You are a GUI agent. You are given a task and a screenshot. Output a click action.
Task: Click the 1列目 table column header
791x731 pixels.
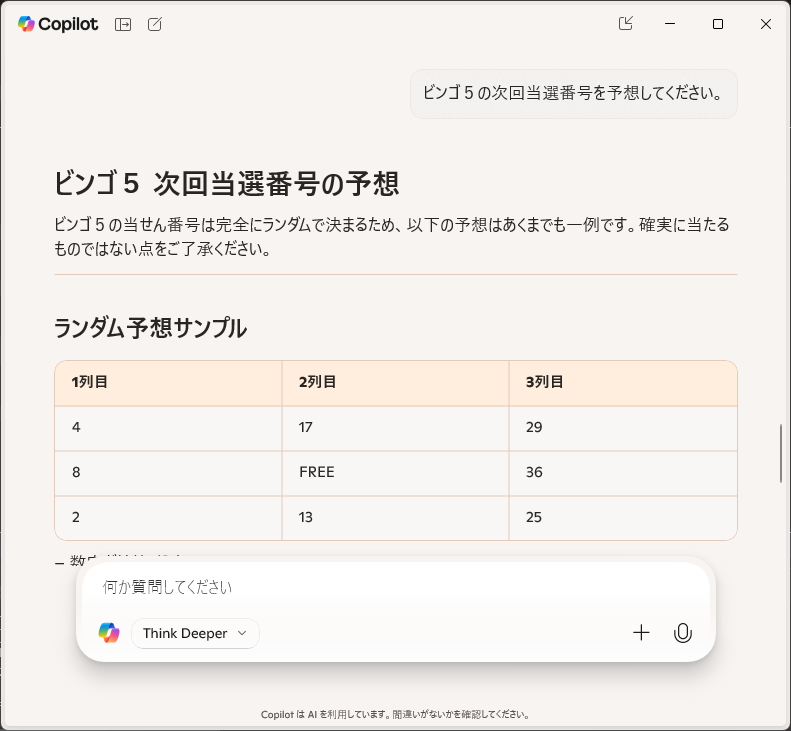pos(168,383)
